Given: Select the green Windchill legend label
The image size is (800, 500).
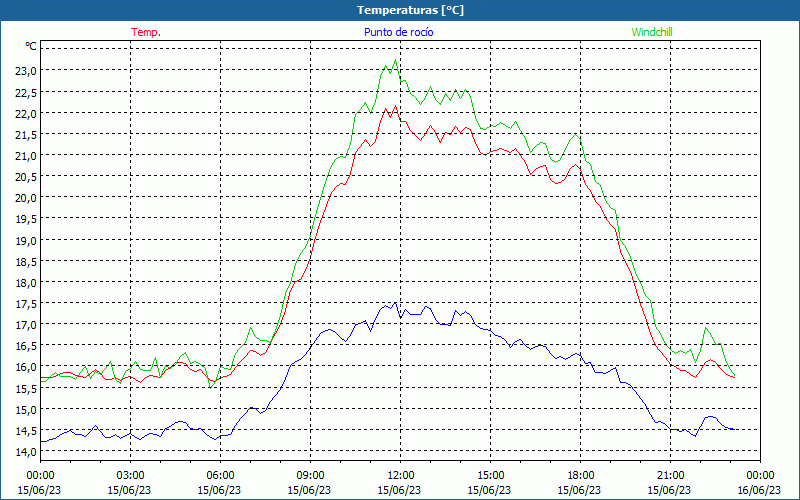Looking at the screenshot, I should pos(652,32).
